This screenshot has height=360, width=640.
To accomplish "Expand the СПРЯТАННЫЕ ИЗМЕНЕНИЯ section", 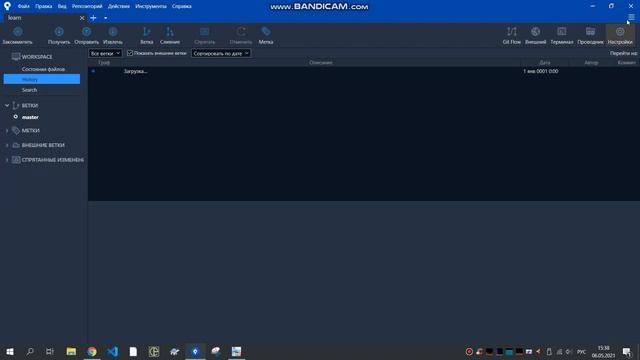I will [x=7, y=160].
